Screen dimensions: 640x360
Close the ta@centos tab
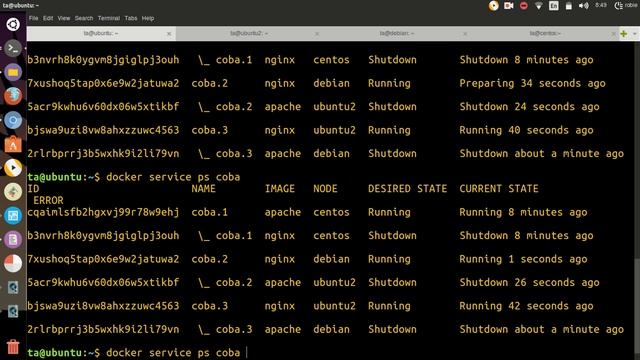(x=613, y=34)
